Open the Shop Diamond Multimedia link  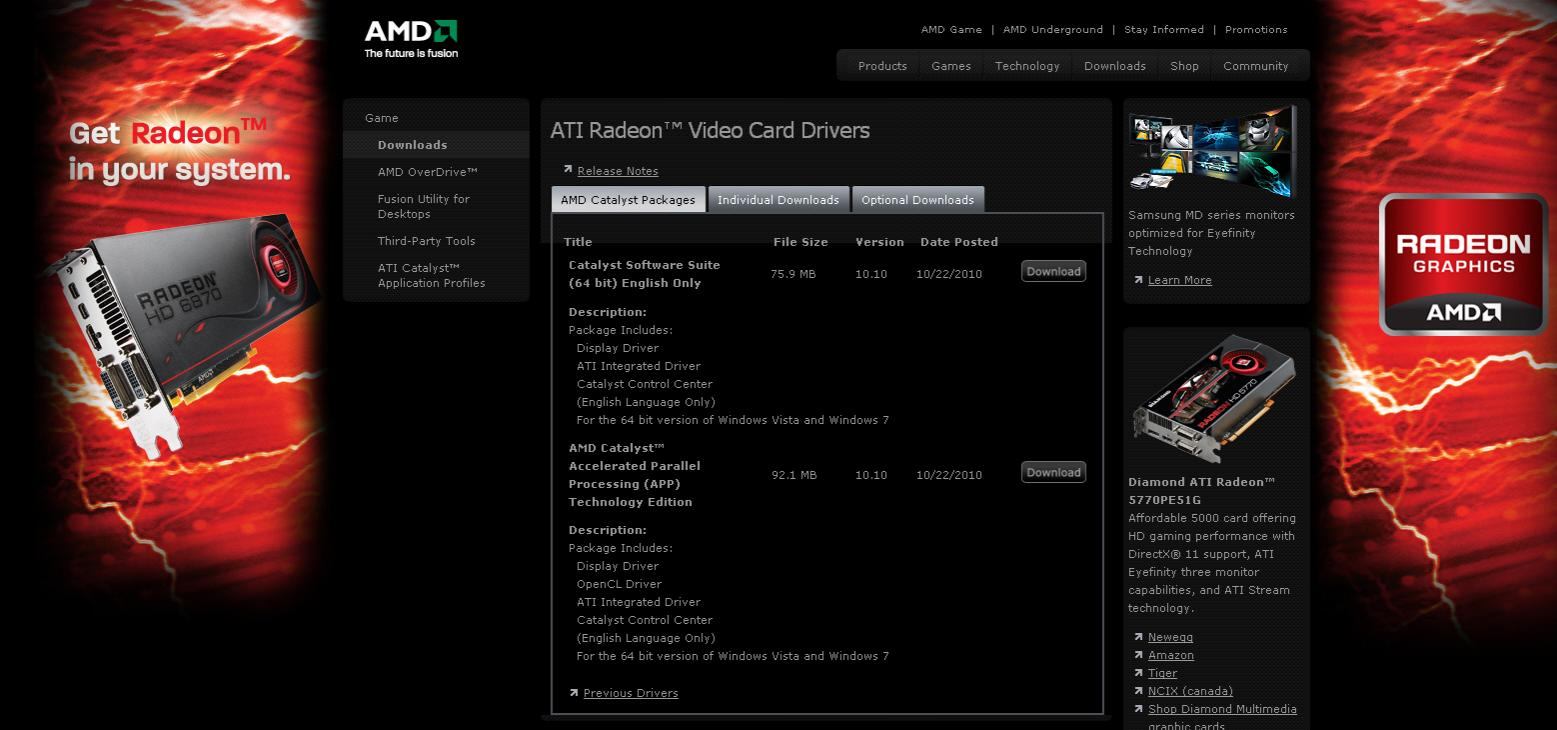coord(1222,717)
